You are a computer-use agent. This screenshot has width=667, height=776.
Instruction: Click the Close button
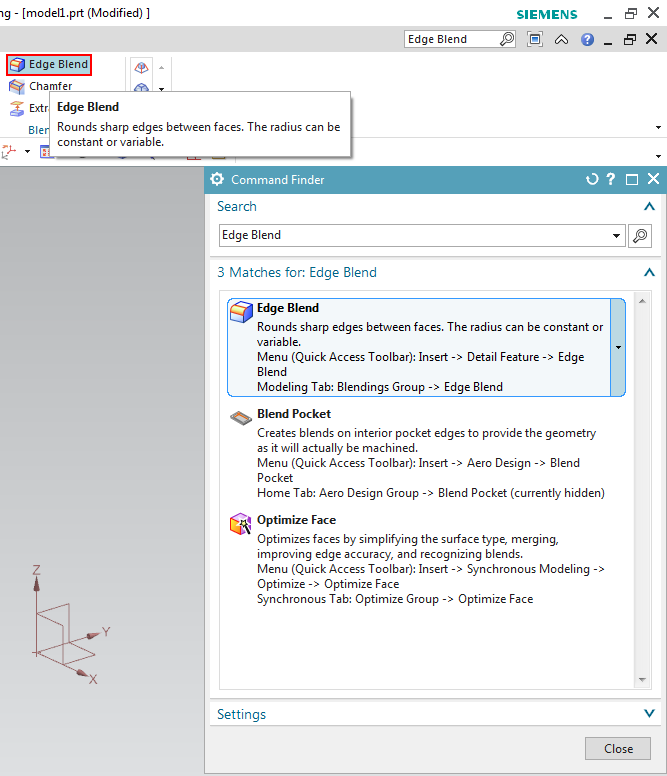click(618, 748)
